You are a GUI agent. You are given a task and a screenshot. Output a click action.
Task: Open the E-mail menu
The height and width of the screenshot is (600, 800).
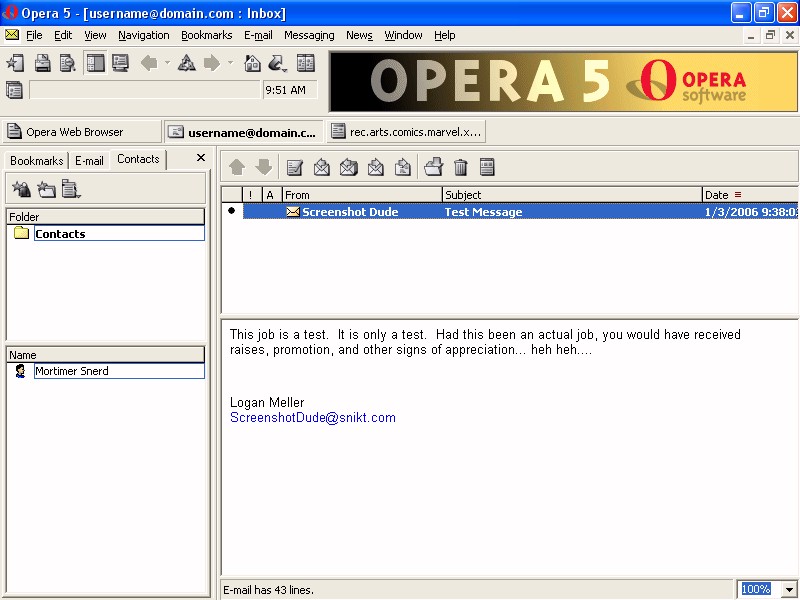pyautogui.click(x=258, y=35)
